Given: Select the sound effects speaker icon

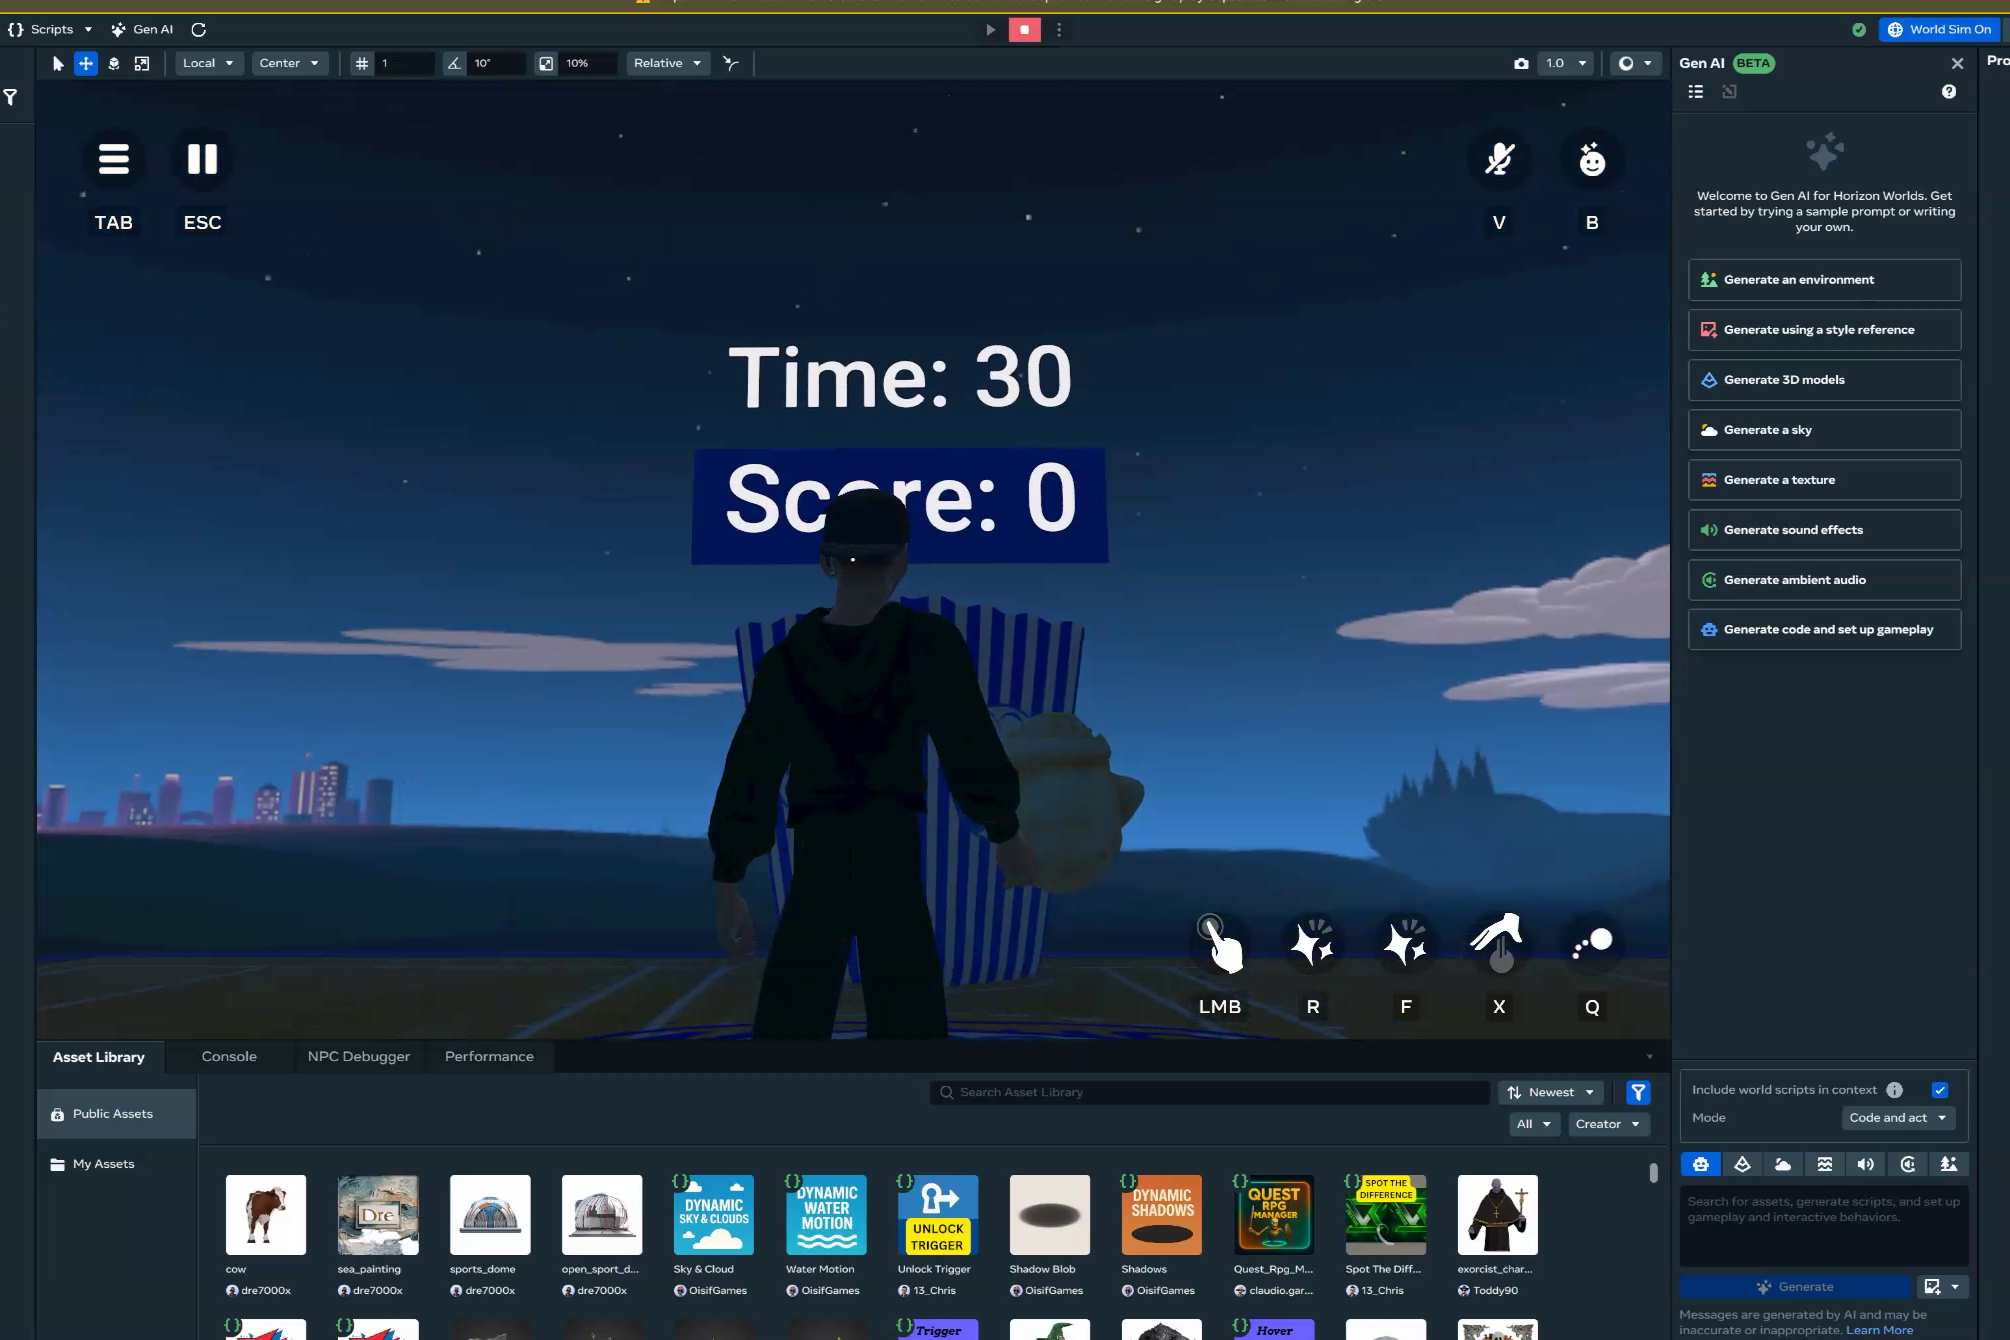Looking at the screenshot, I should click(x=1865, y=1164).
